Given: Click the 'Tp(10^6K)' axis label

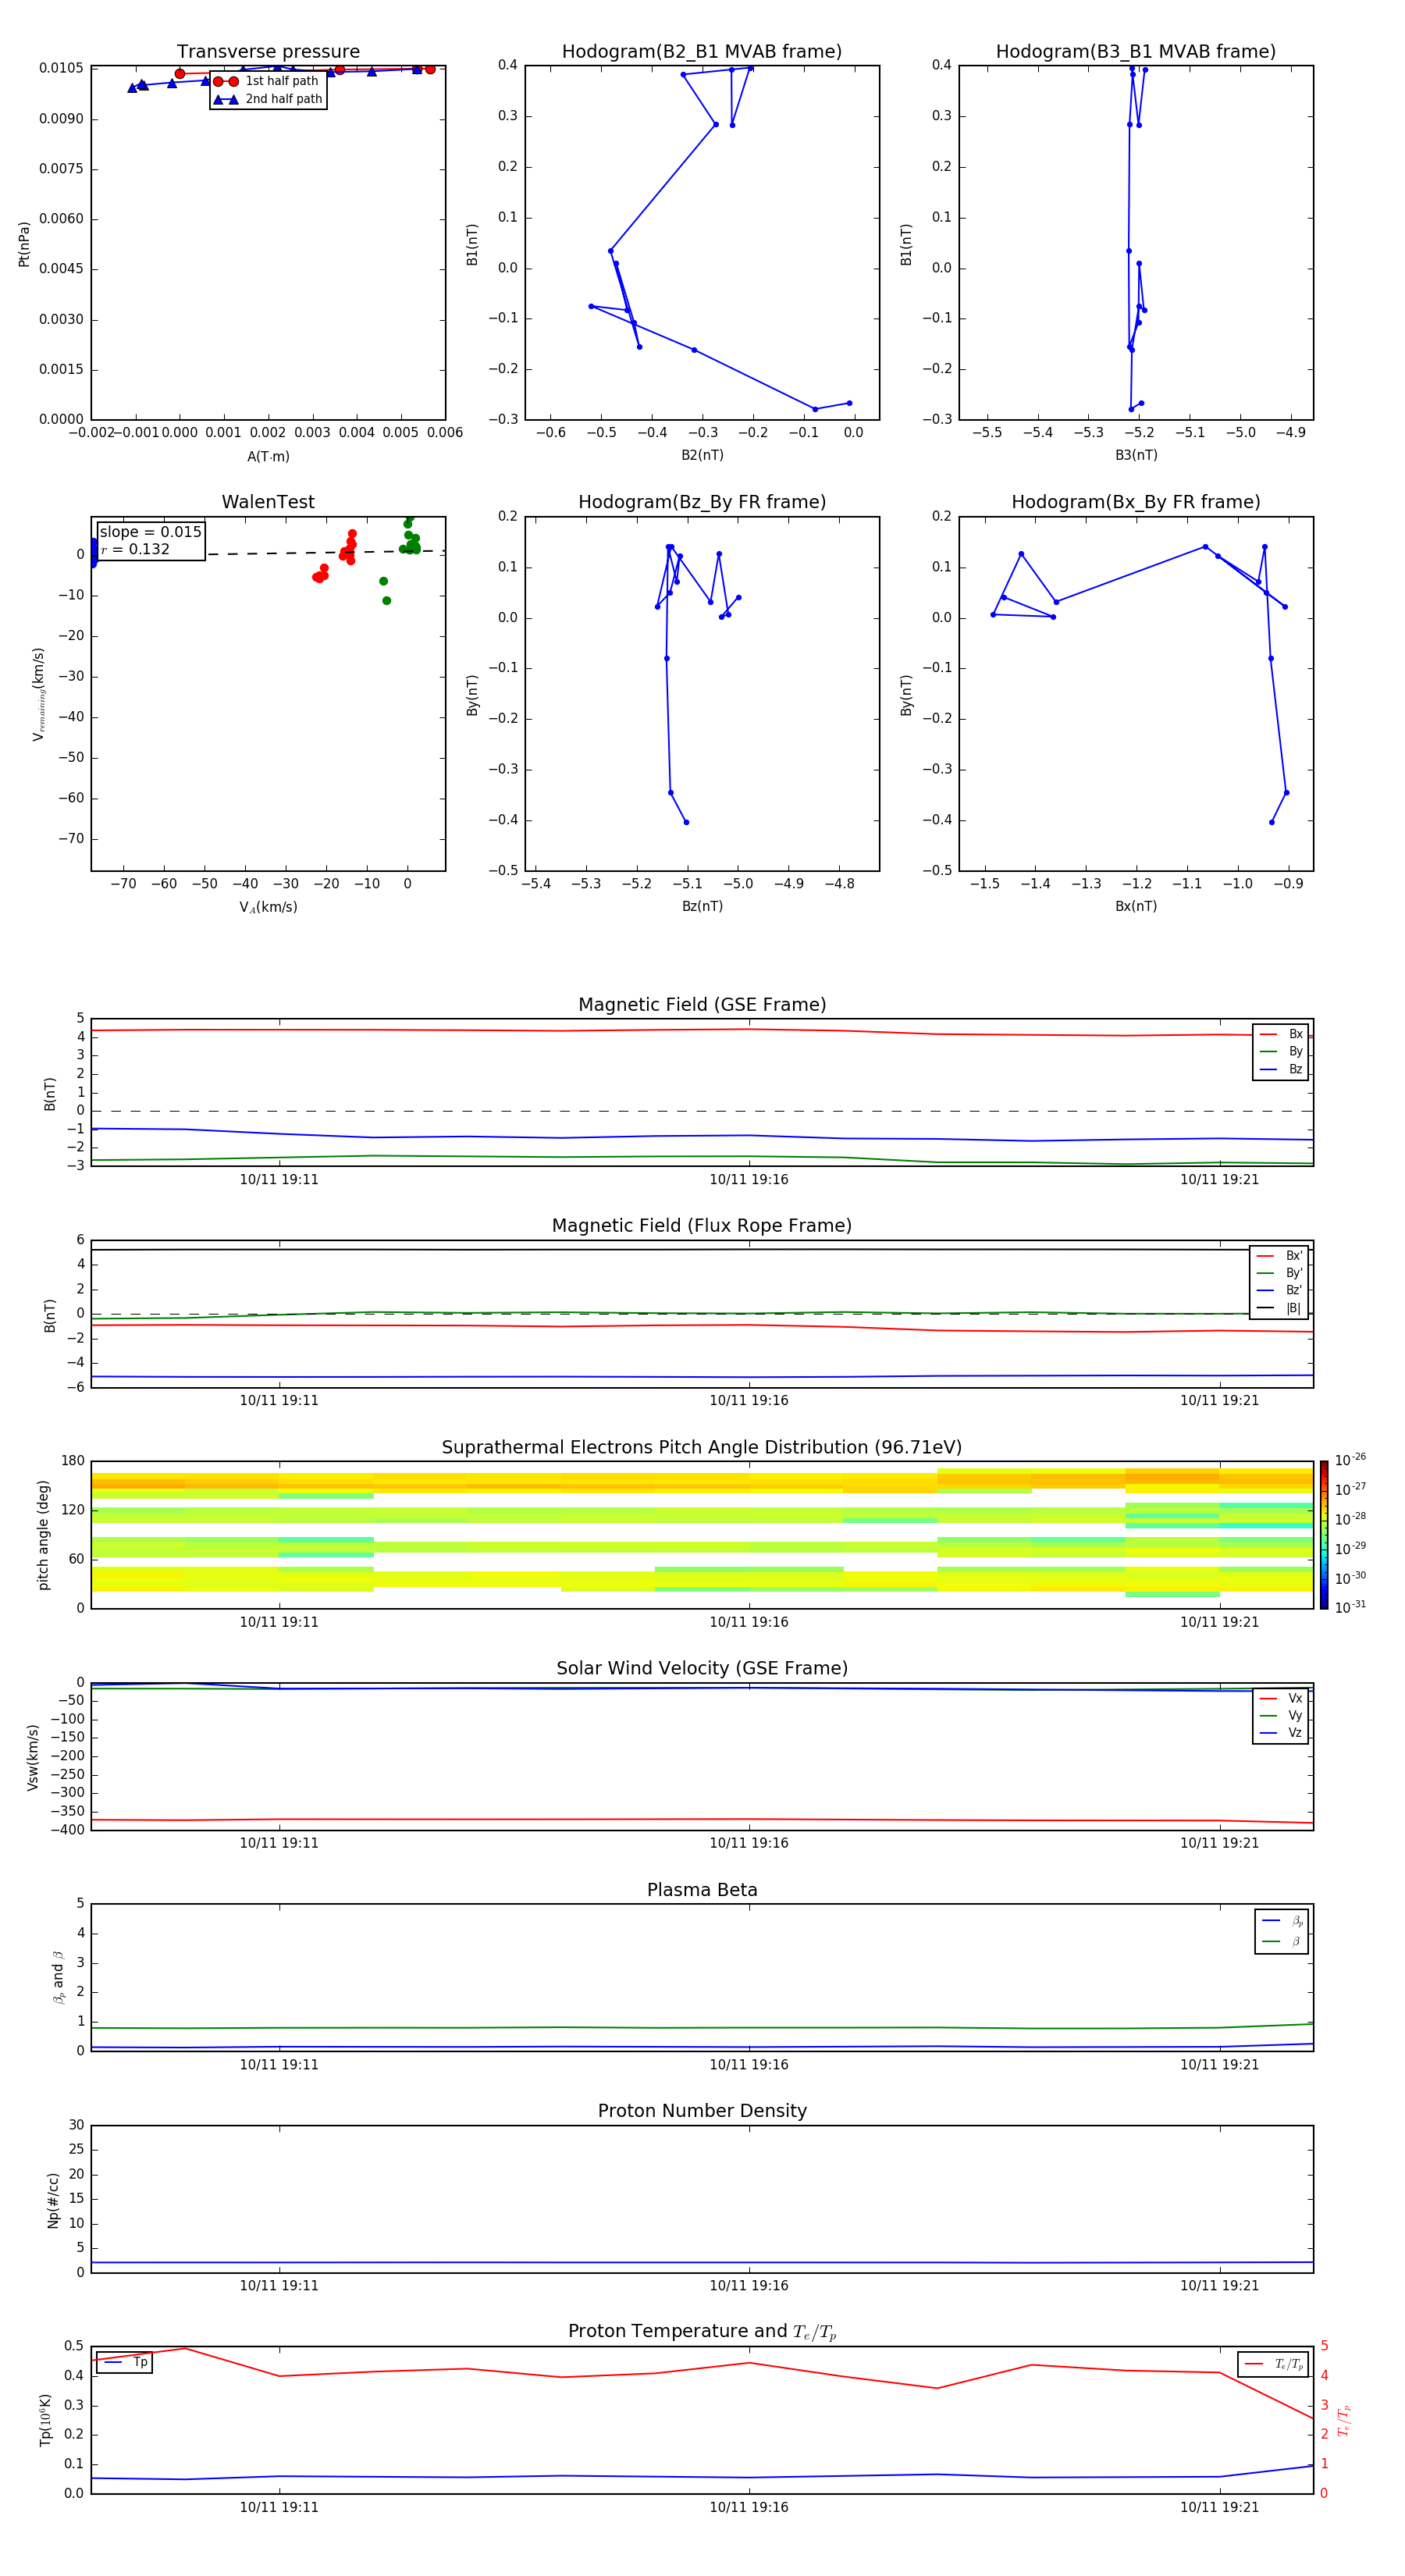Looking at the screenshot, I should [45, 2420].
